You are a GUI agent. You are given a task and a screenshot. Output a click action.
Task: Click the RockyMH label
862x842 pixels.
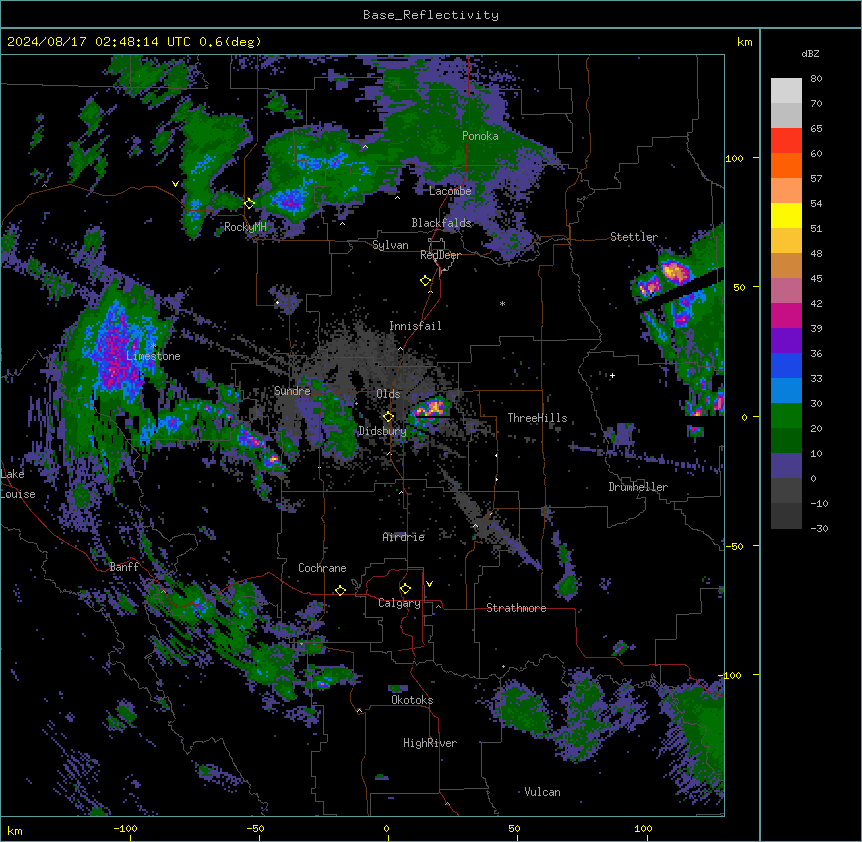coord(245,227)
